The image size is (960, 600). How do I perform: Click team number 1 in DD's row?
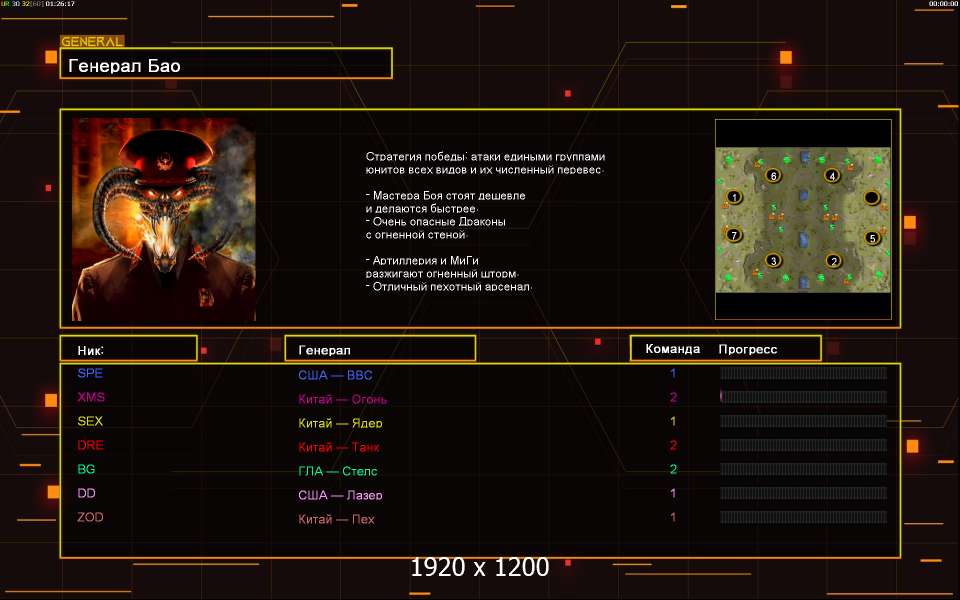673,493
